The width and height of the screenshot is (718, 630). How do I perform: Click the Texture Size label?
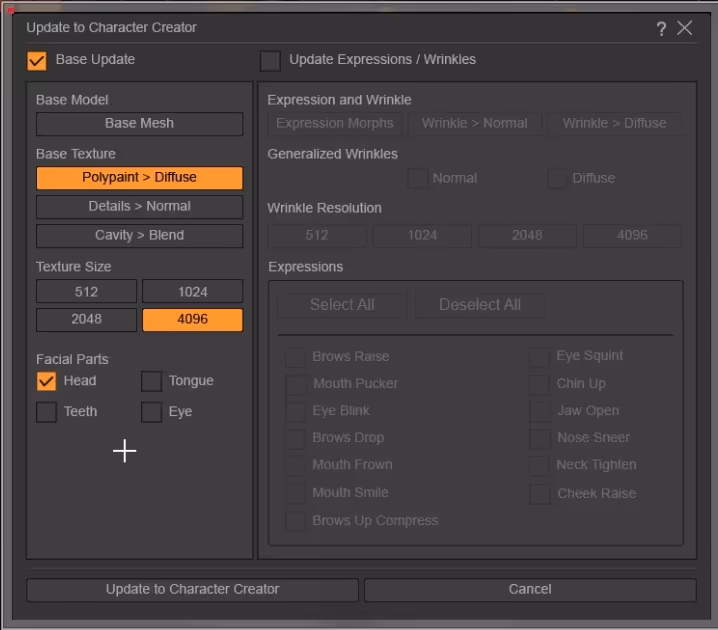pos(74,267)
